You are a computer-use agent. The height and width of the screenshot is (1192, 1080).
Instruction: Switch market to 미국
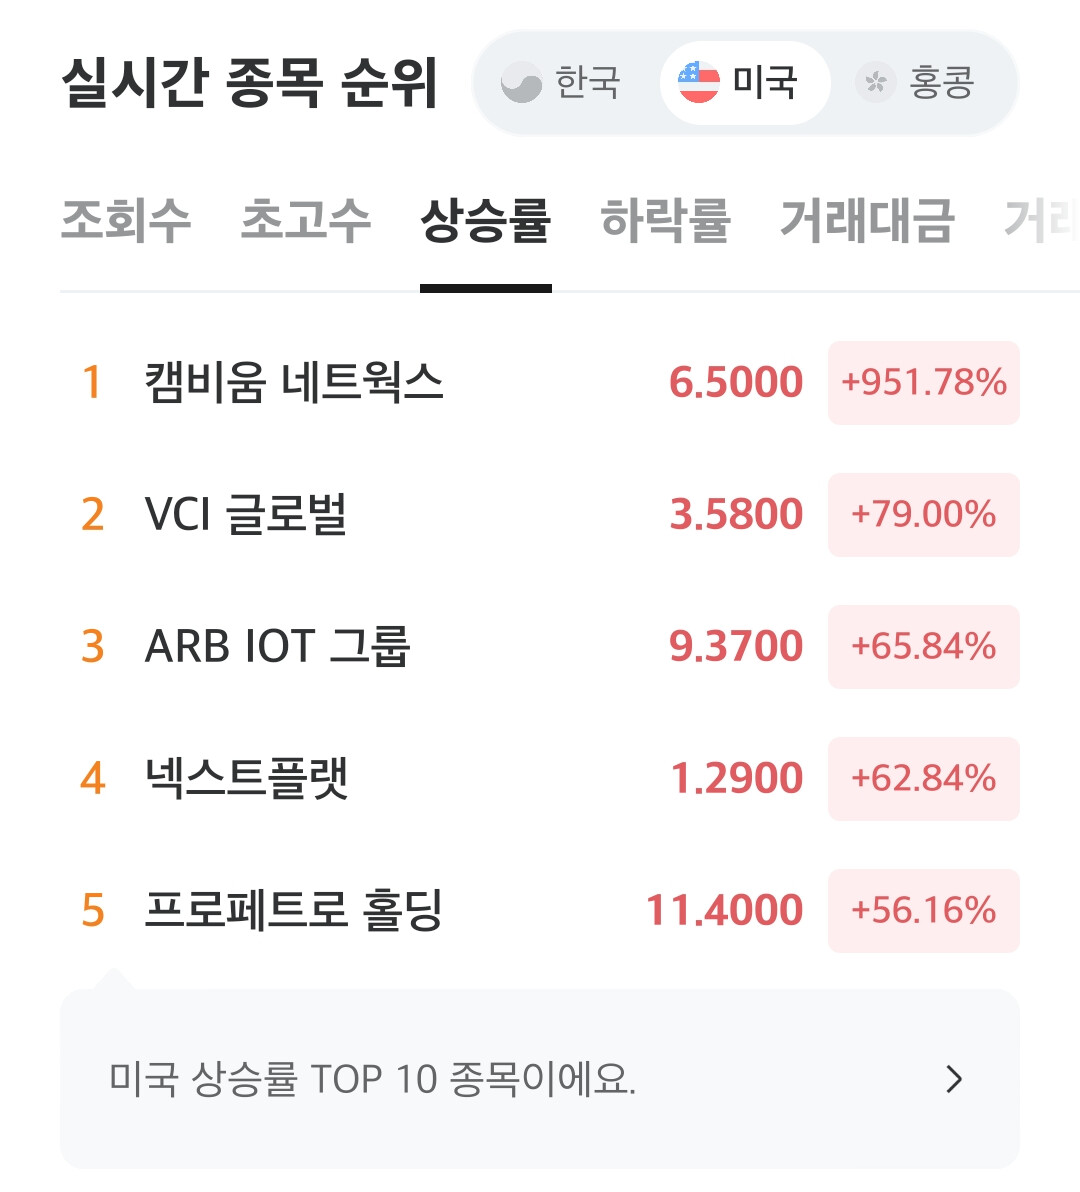point(744,82)
